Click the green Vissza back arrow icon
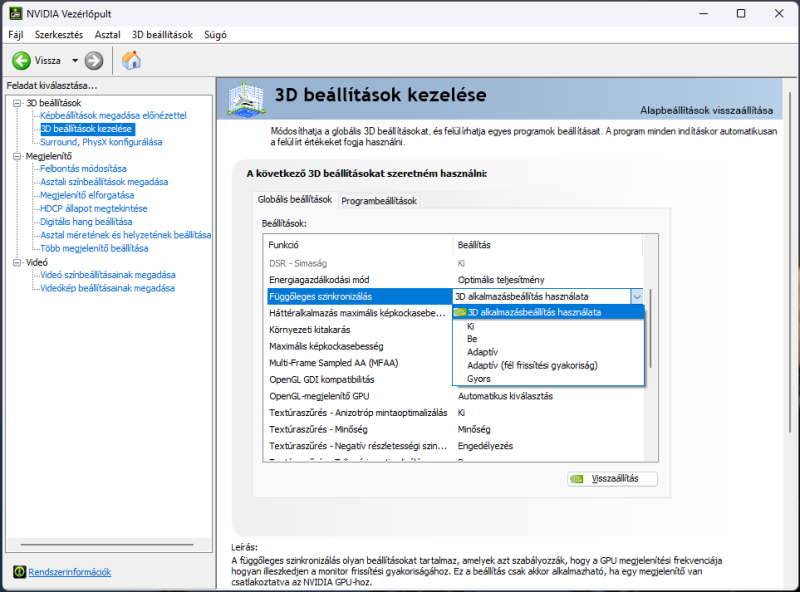This screenshot has width=800, height=592. (x=21, y=61)
